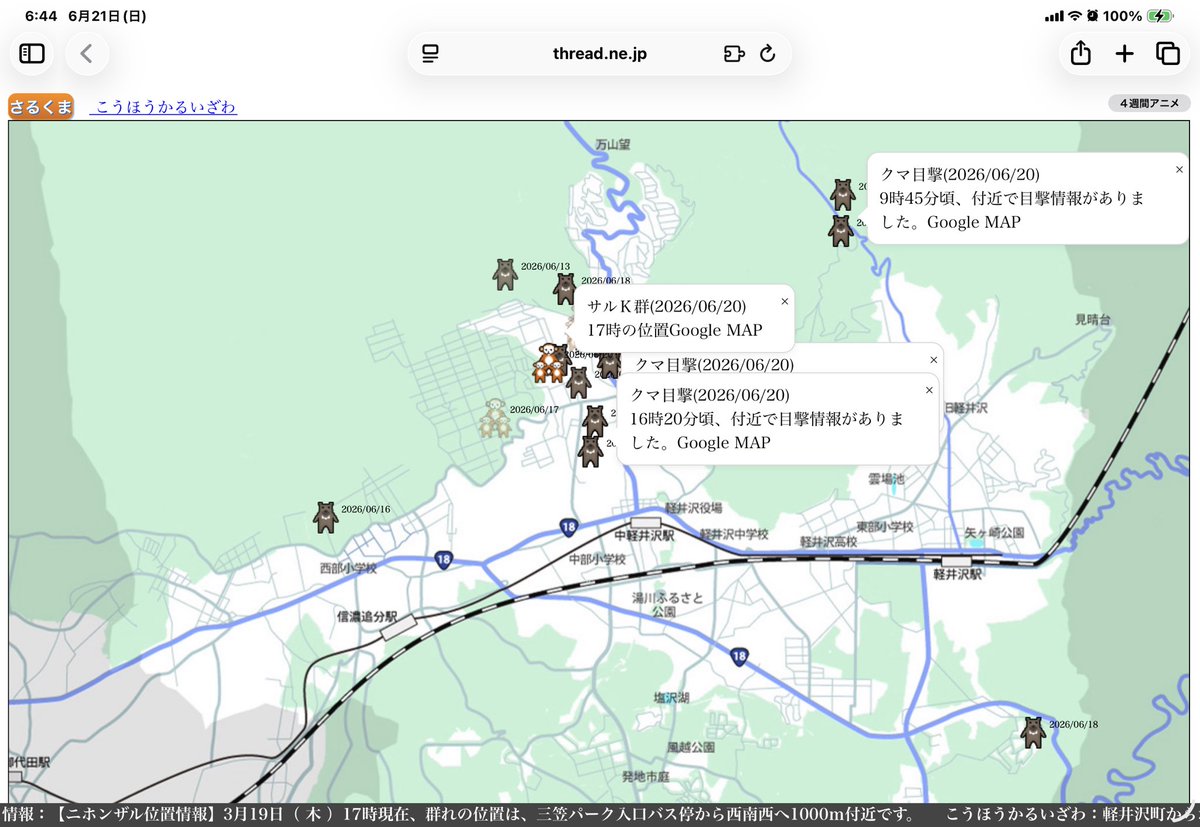Viewport: 1200px width, 827px height.
Task: Open the Share sheet
Action: click(x=1080, y=53)
